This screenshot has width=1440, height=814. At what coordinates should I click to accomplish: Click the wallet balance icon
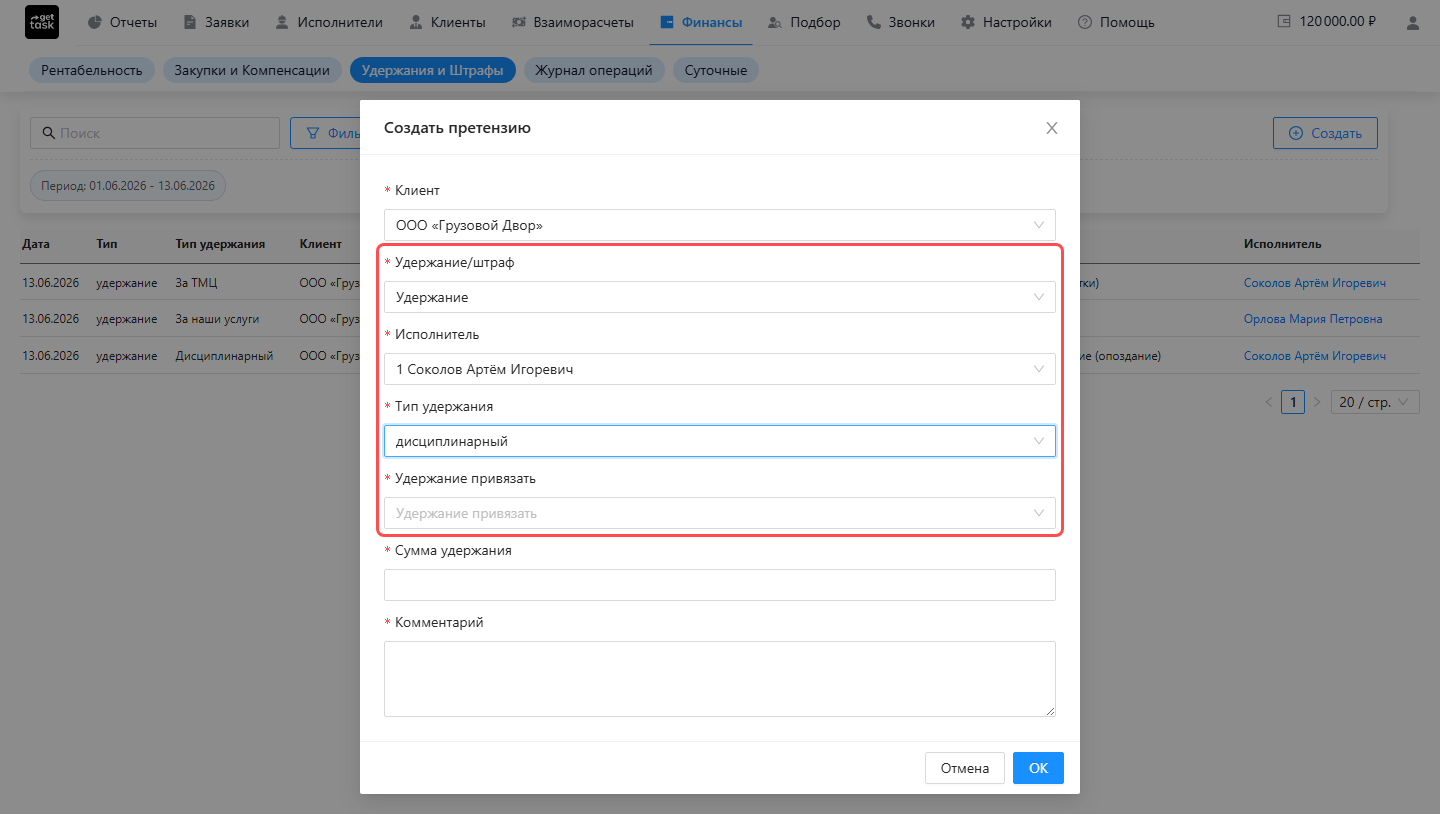[1285, 22]
